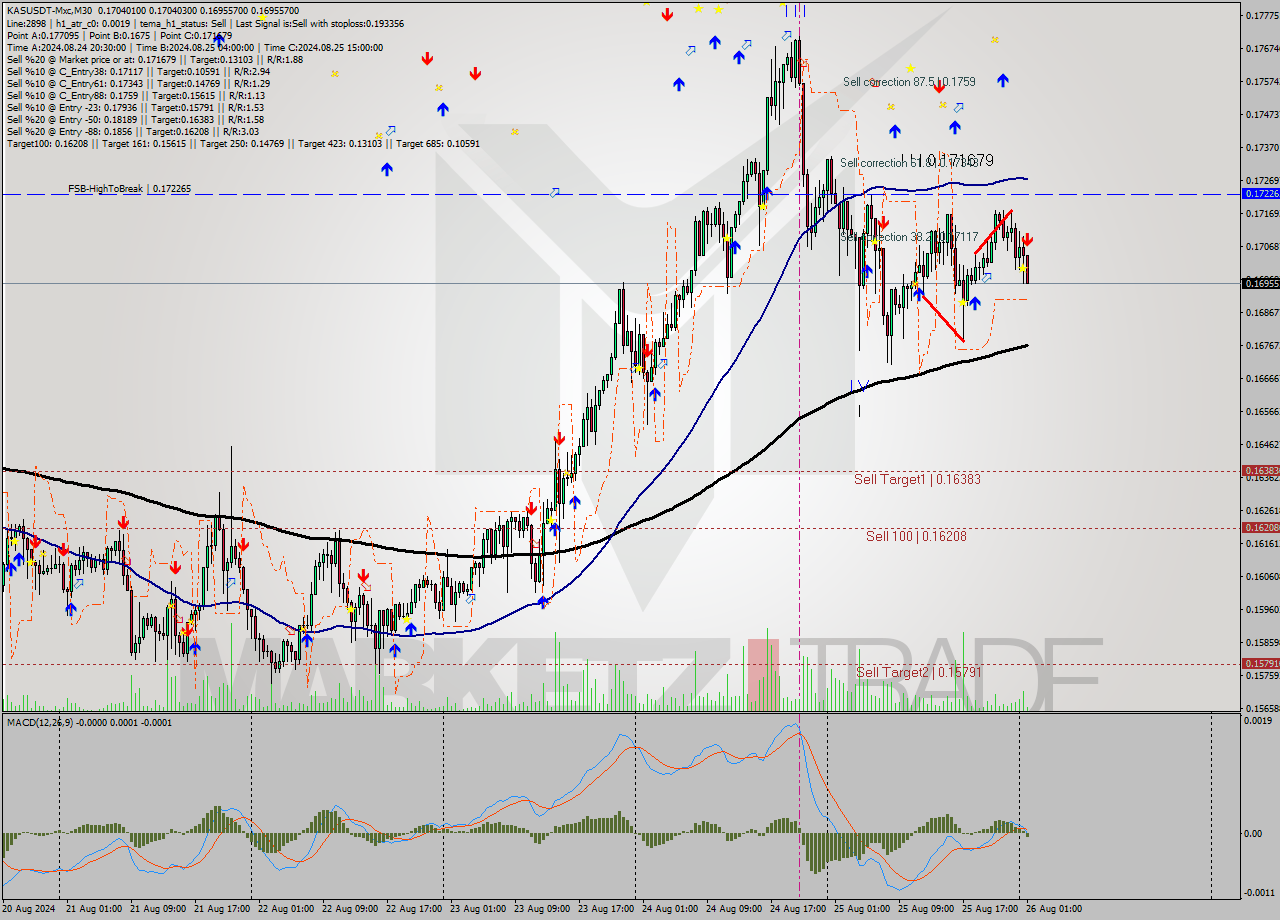Click the 25 Aug 01:00 time label
This screenshot has height=920, width=1280.
click(x=860, y=909)
